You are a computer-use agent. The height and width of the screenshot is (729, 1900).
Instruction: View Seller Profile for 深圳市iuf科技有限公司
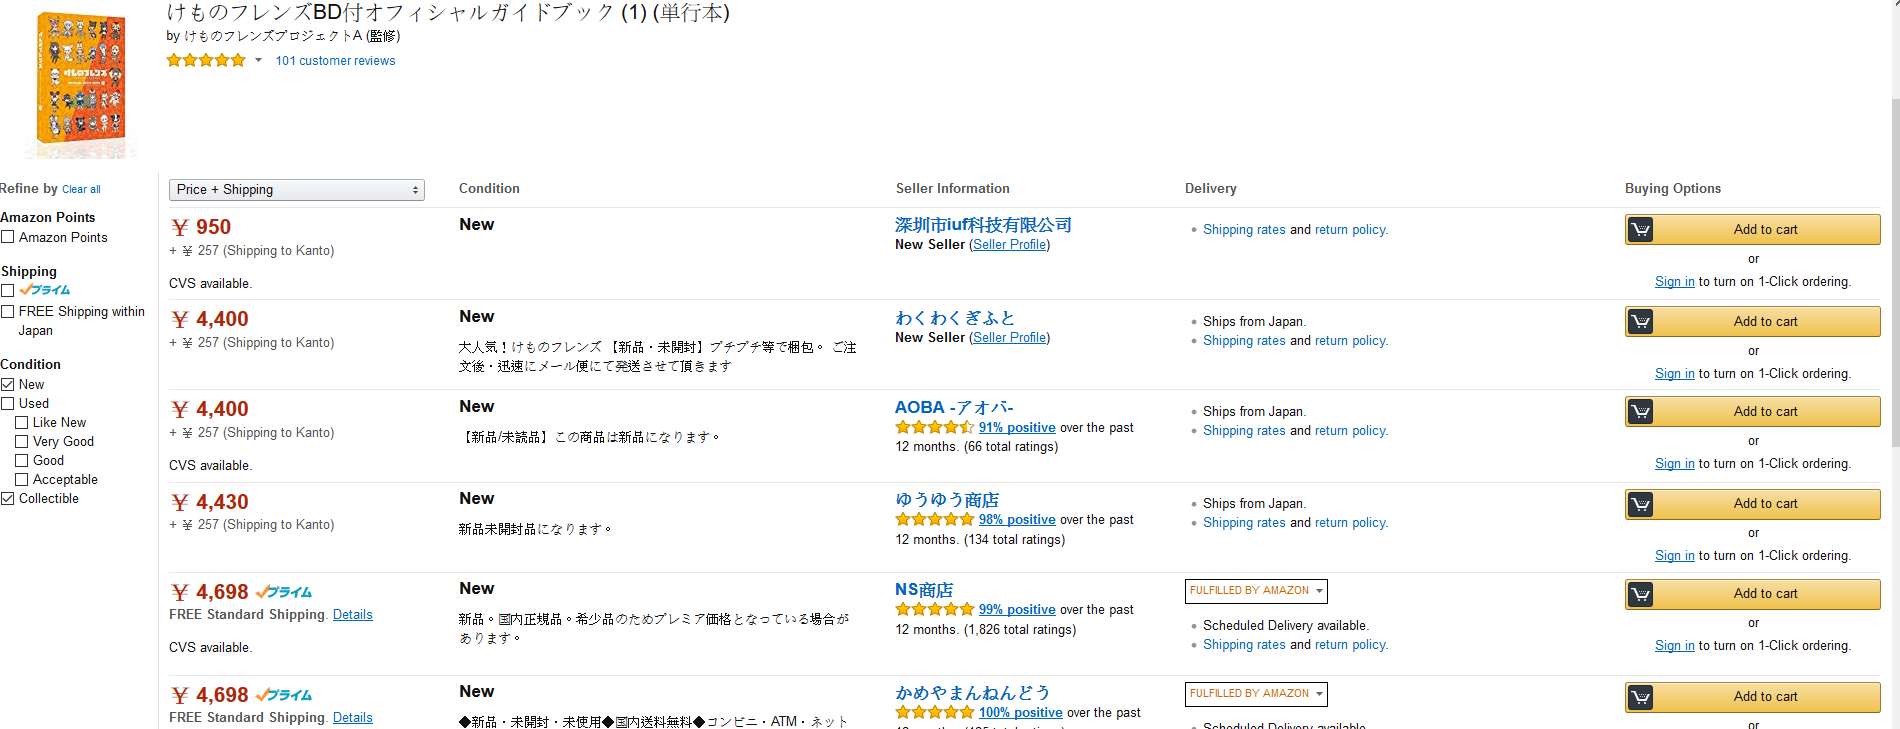1010,245
